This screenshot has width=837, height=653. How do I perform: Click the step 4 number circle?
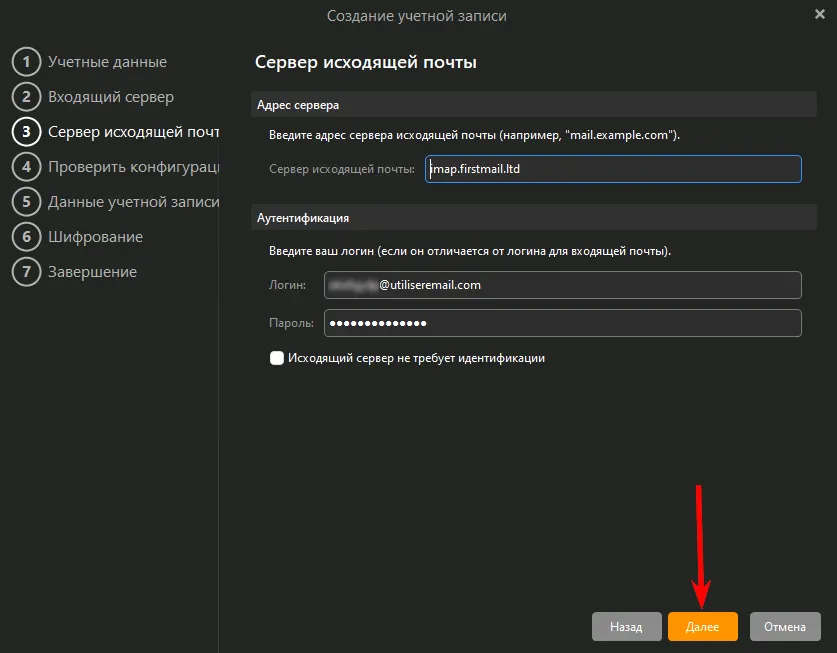coord(26,167)
